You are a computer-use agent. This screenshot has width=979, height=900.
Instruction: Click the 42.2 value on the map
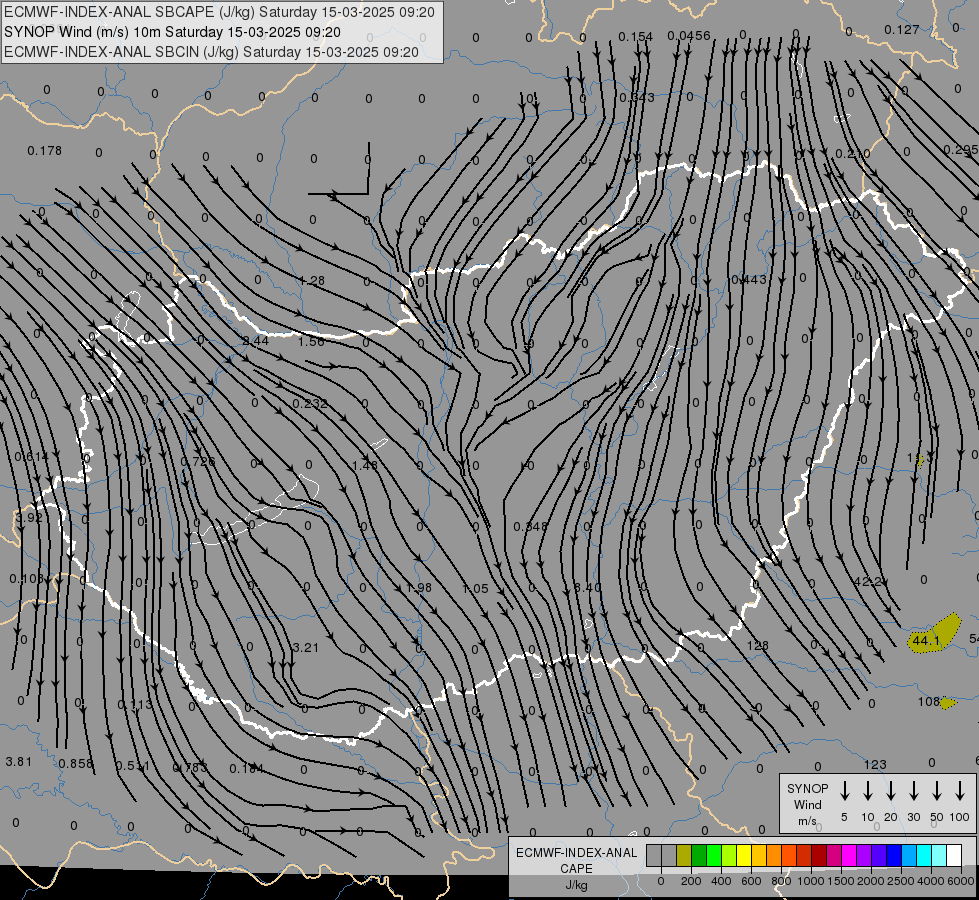click(868, 581)
